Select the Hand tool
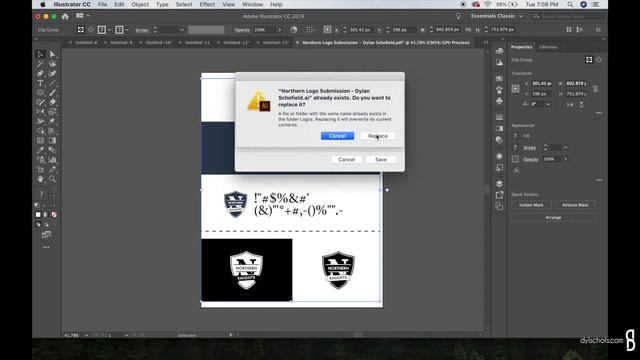The height and width of the screenshot is (360, 640). click(40, 179)
